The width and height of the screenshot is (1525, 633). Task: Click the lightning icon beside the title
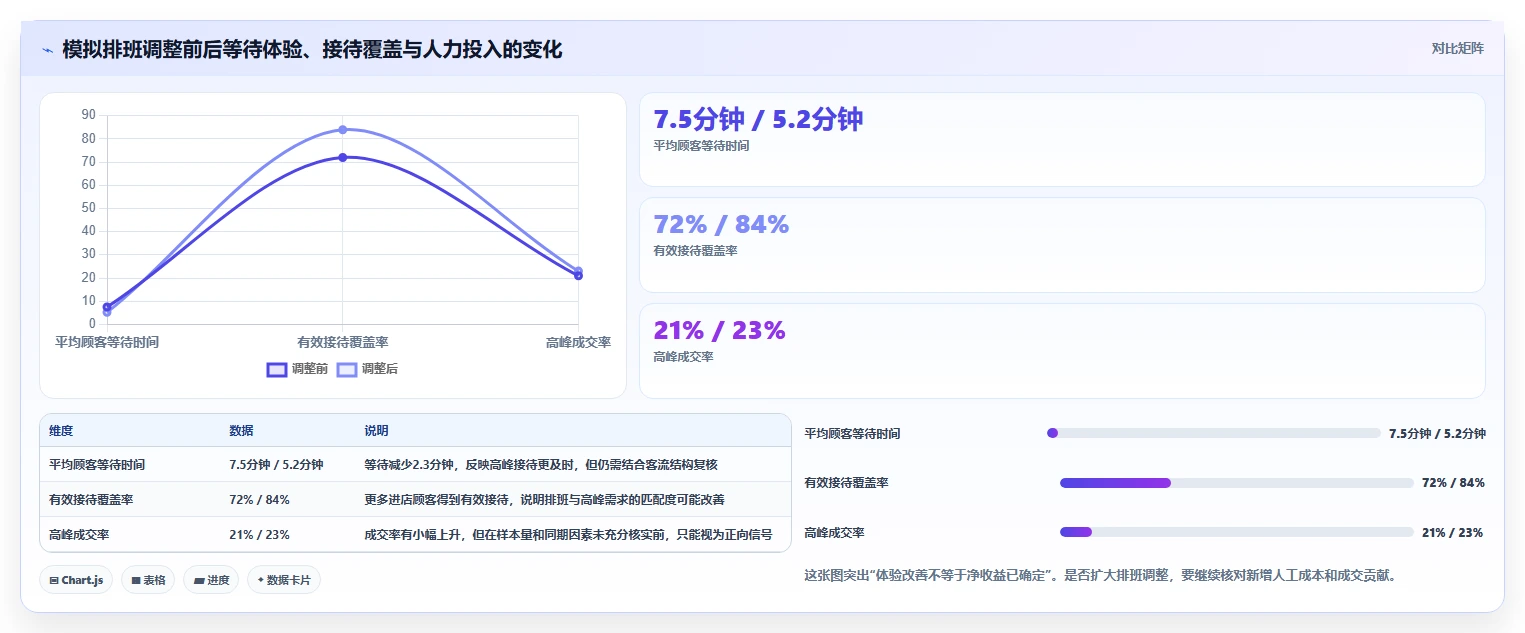coord(48,49)
